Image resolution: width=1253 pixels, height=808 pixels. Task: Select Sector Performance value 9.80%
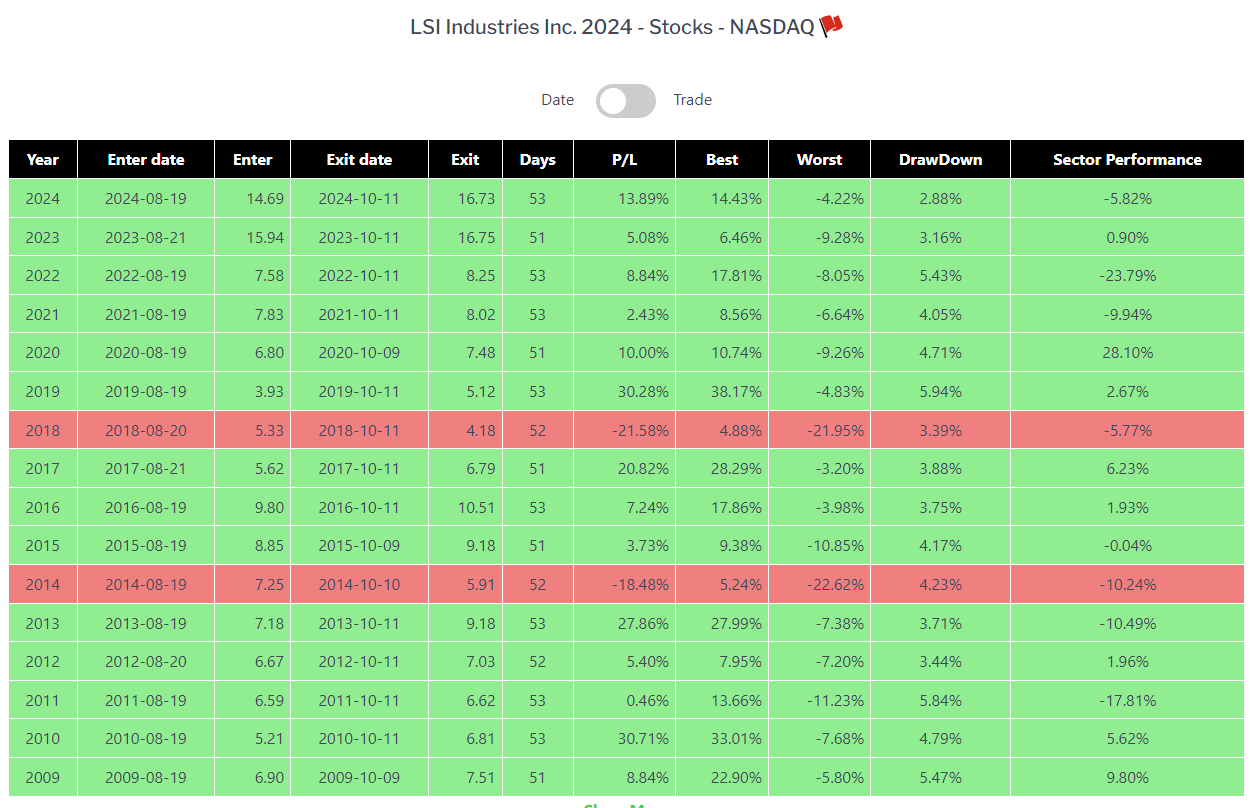tap(1128, 778)
